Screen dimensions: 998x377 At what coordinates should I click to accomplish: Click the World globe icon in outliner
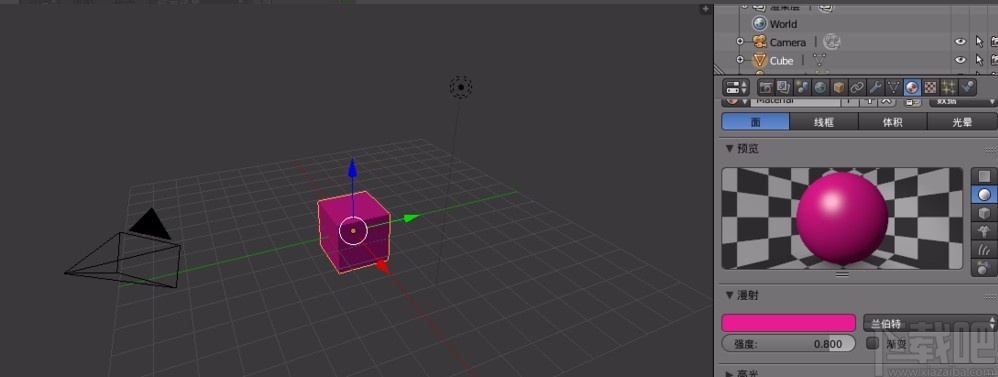point(759,24)
